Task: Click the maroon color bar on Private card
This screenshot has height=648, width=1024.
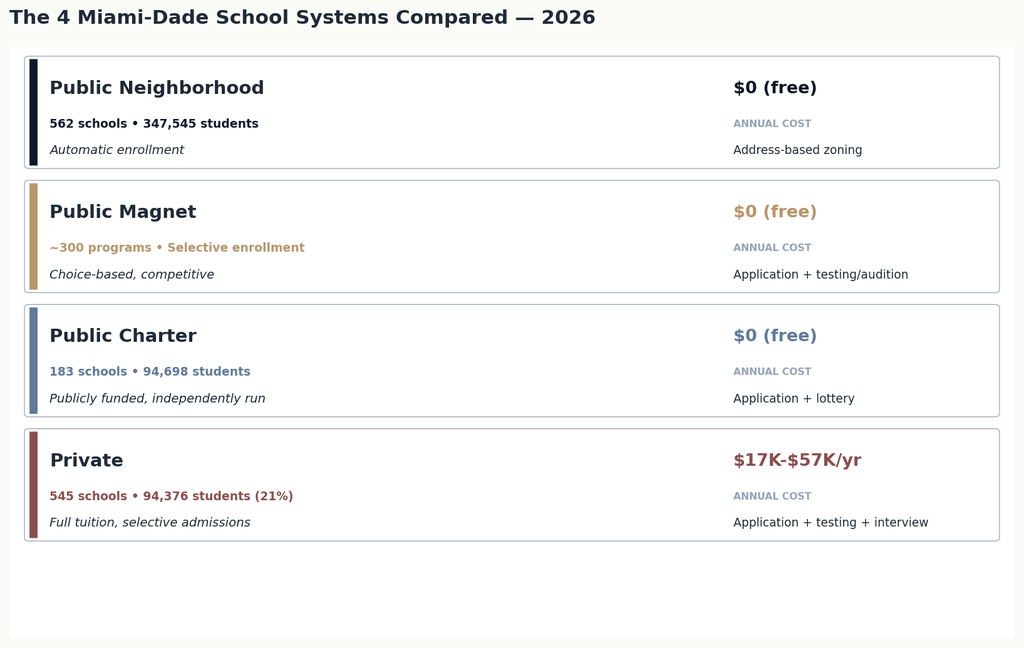Action: [x=33, y=485]
